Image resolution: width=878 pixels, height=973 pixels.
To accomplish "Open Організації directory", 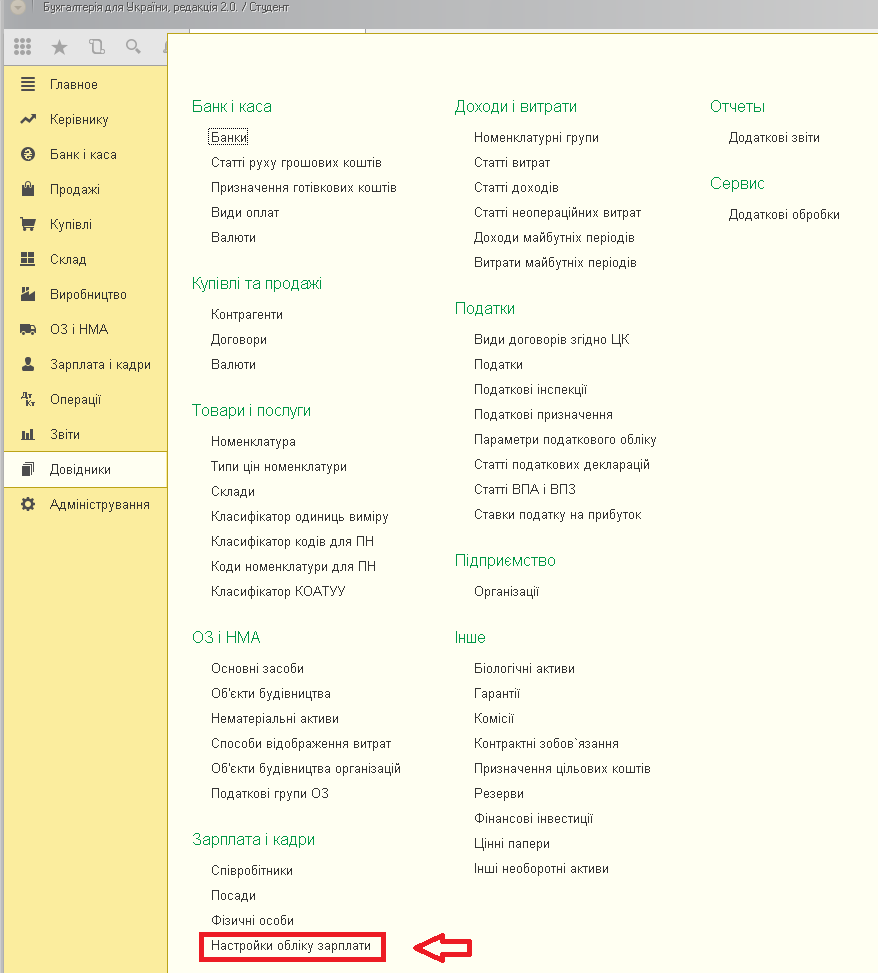I will [506, 591].
